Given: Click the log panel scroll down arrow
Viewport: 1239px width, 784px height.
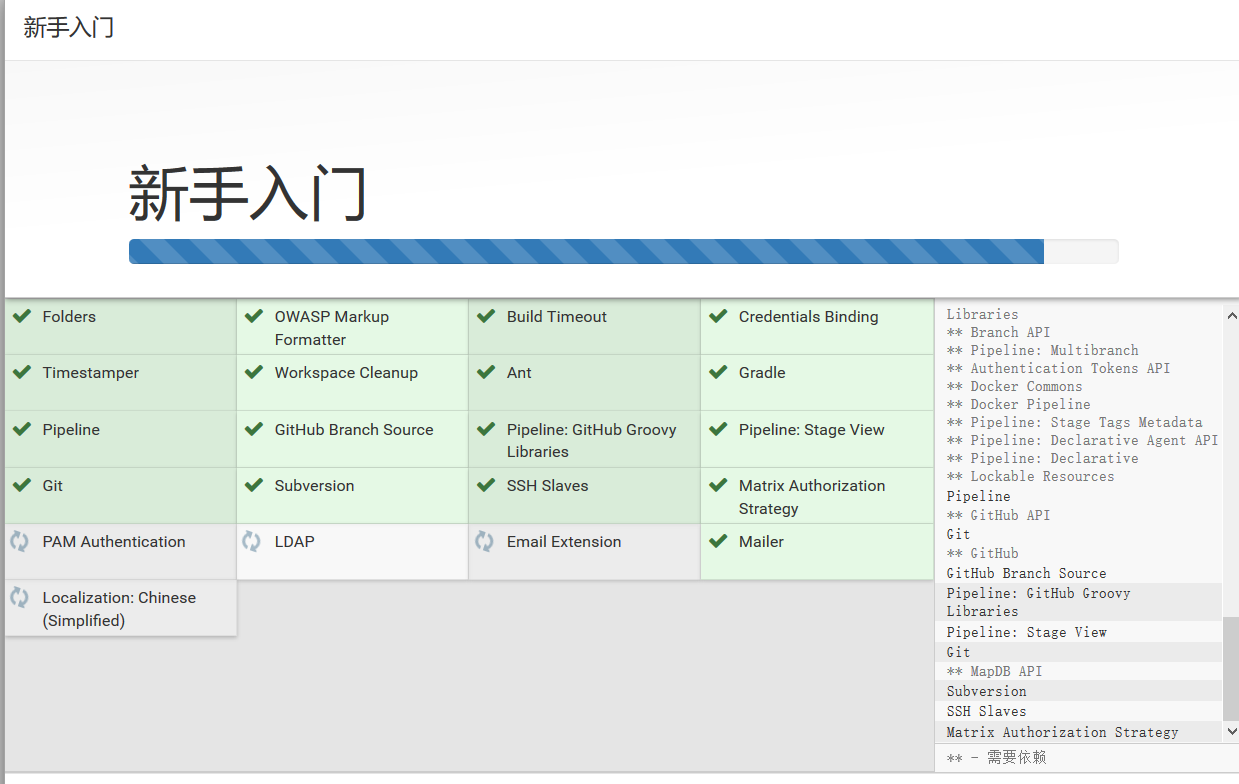Looking at the screenshot, I should tap(1231, 732).
